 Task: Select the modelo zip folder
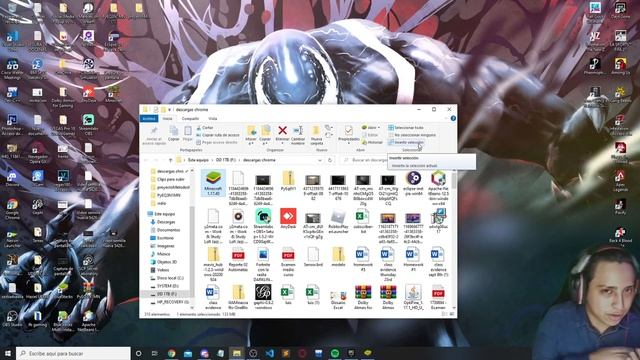(x=338, y=257)
